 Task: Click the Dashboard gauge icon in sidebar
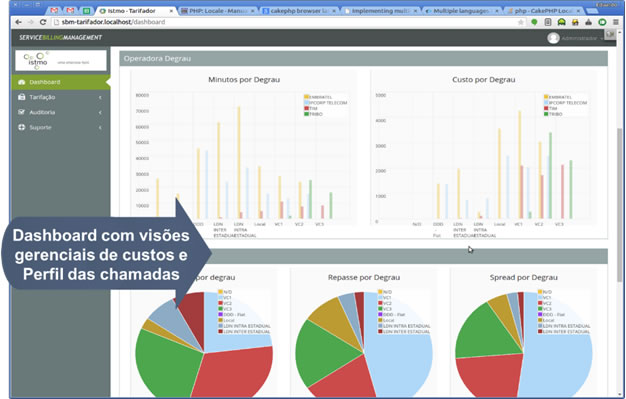22,82
